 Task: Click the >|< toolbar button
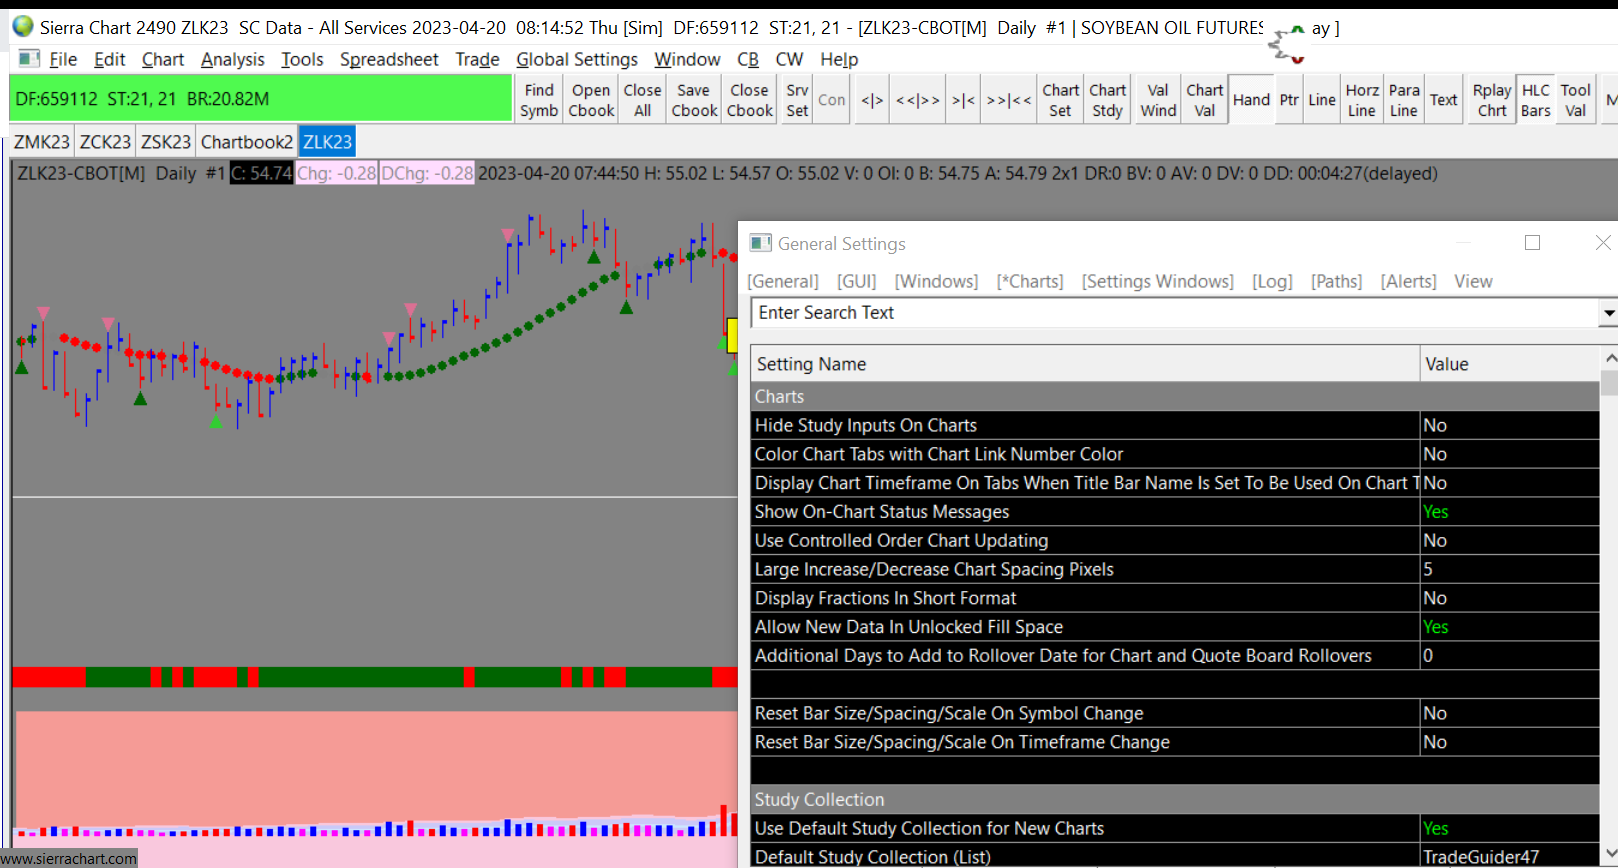tap(963, 100)
